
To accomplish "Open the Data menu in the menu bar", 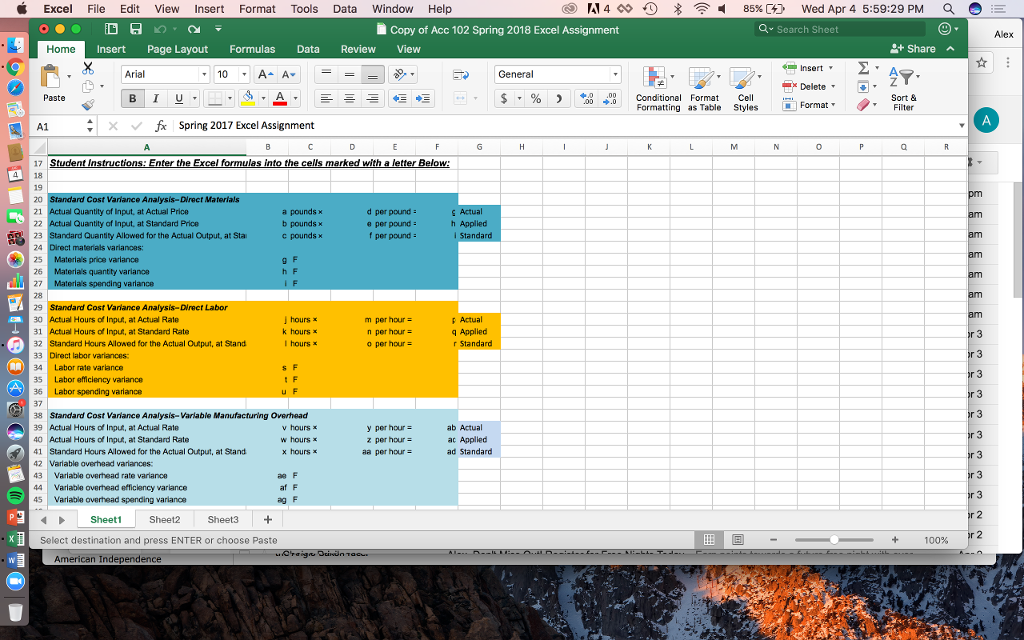I will click(344, 9).
